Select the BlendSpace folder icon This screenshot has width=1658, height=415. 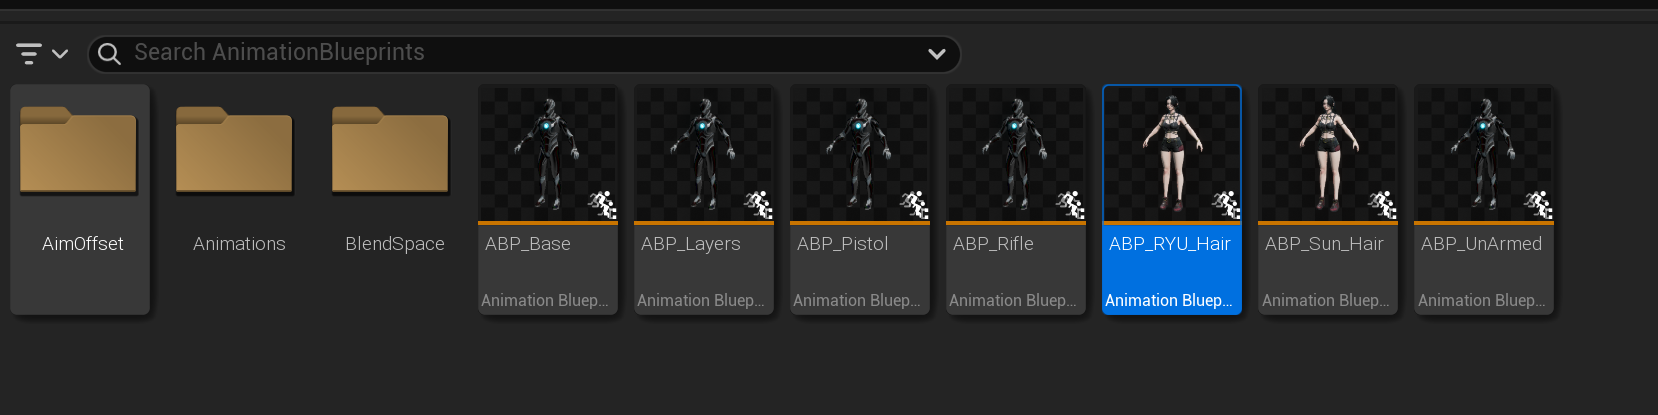point(390,150)
